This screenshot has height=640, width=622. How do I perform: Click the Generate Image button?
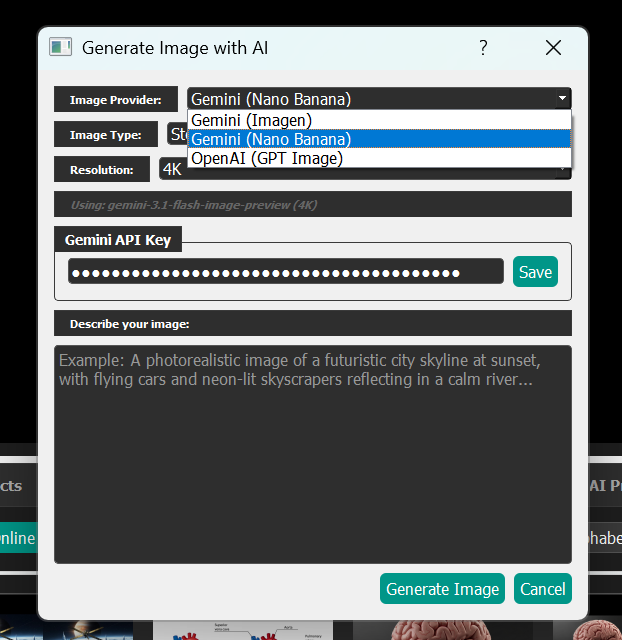[442, 589]
